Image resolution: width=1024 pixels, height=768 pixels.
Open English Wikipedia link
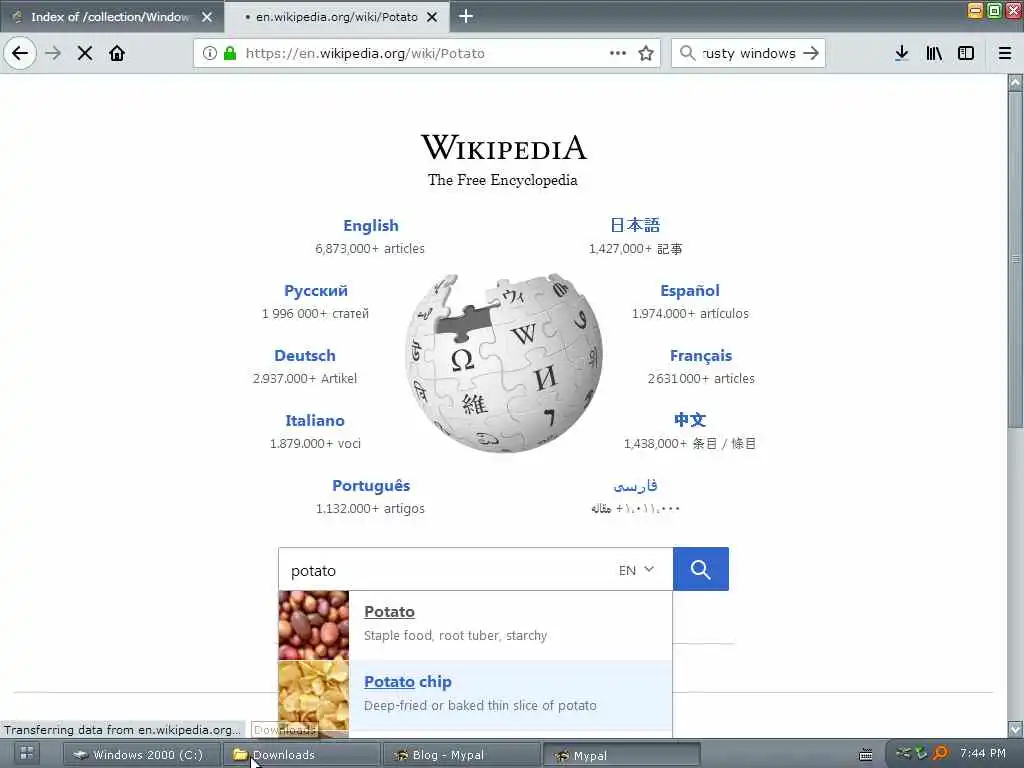[370, 225]
